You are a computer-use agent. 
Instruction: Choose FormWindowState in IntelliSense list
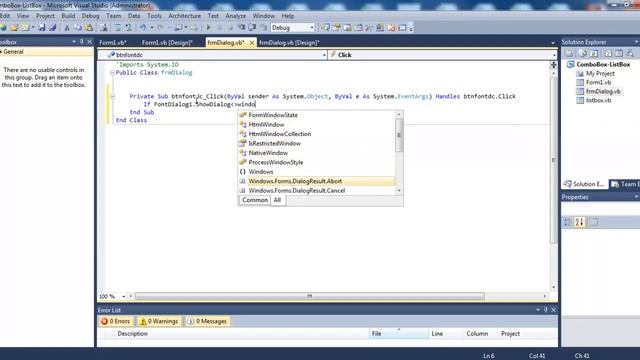(x=317, y=115)
